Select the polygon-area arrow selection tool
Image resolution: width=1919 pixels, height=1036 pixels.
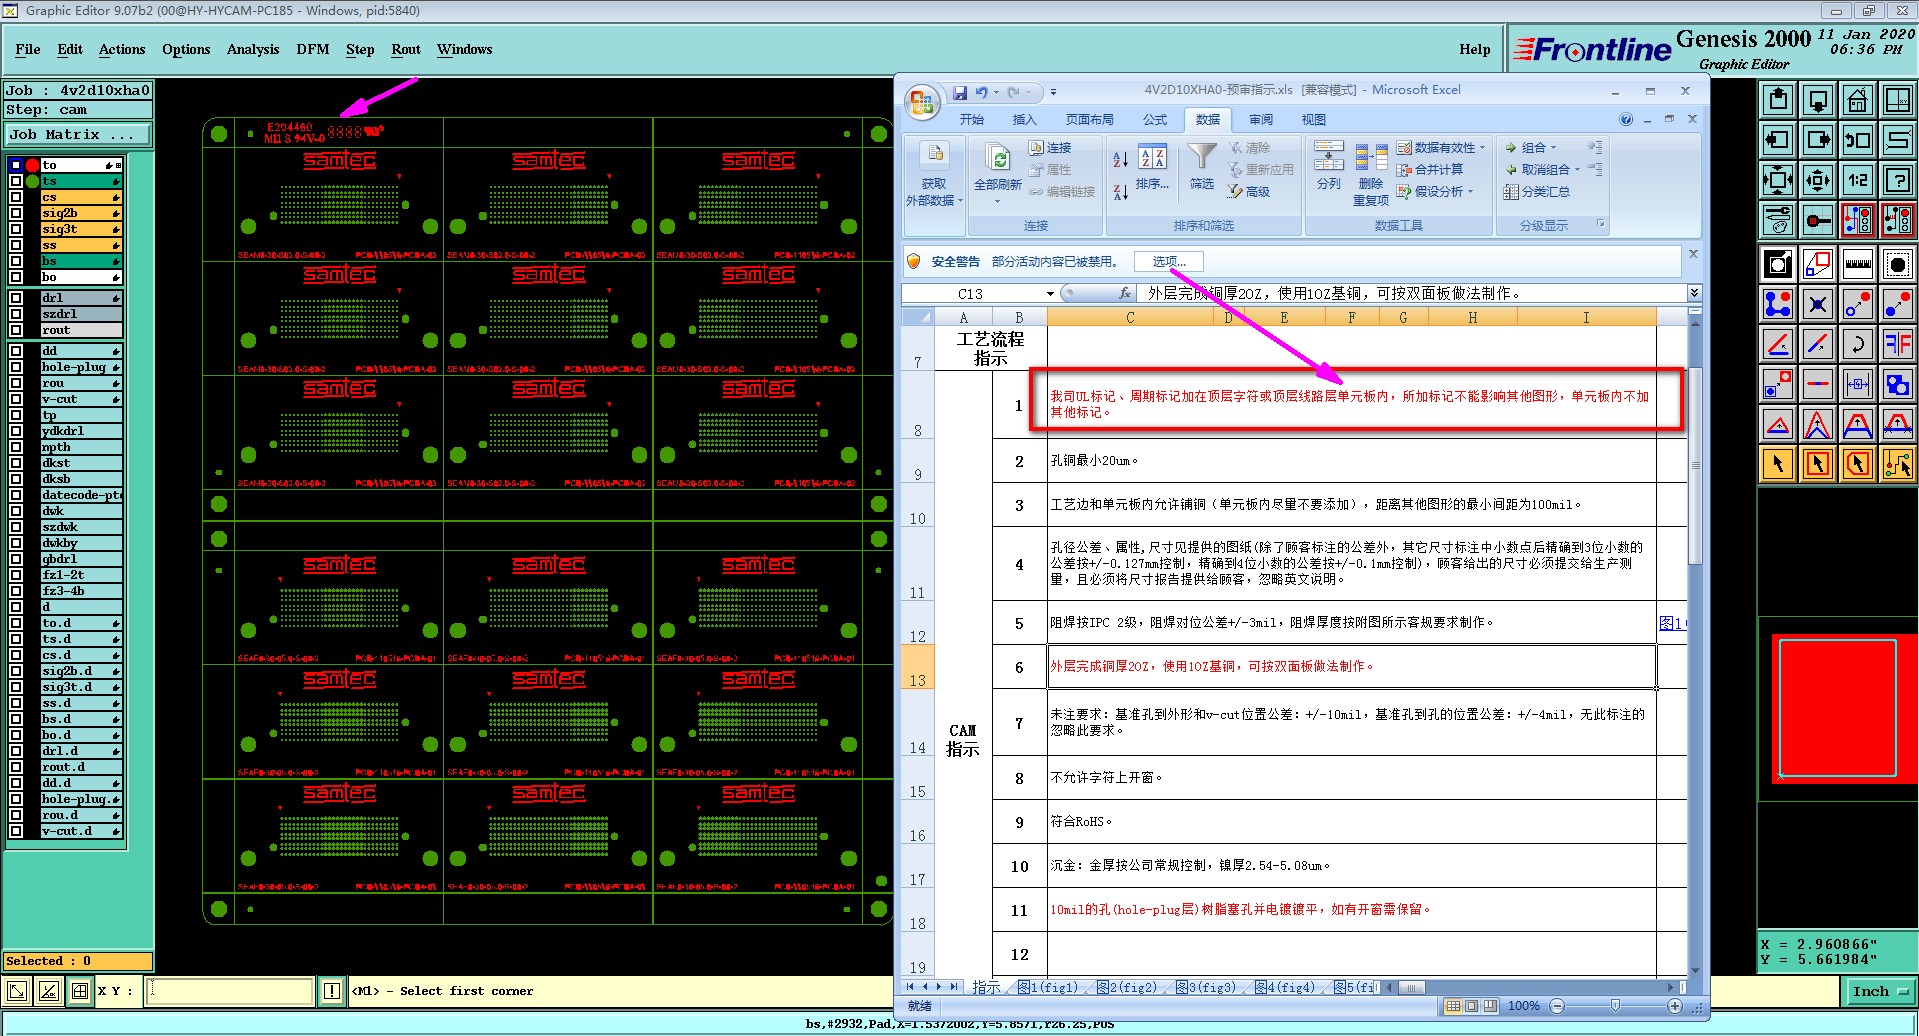point(1857,464)
